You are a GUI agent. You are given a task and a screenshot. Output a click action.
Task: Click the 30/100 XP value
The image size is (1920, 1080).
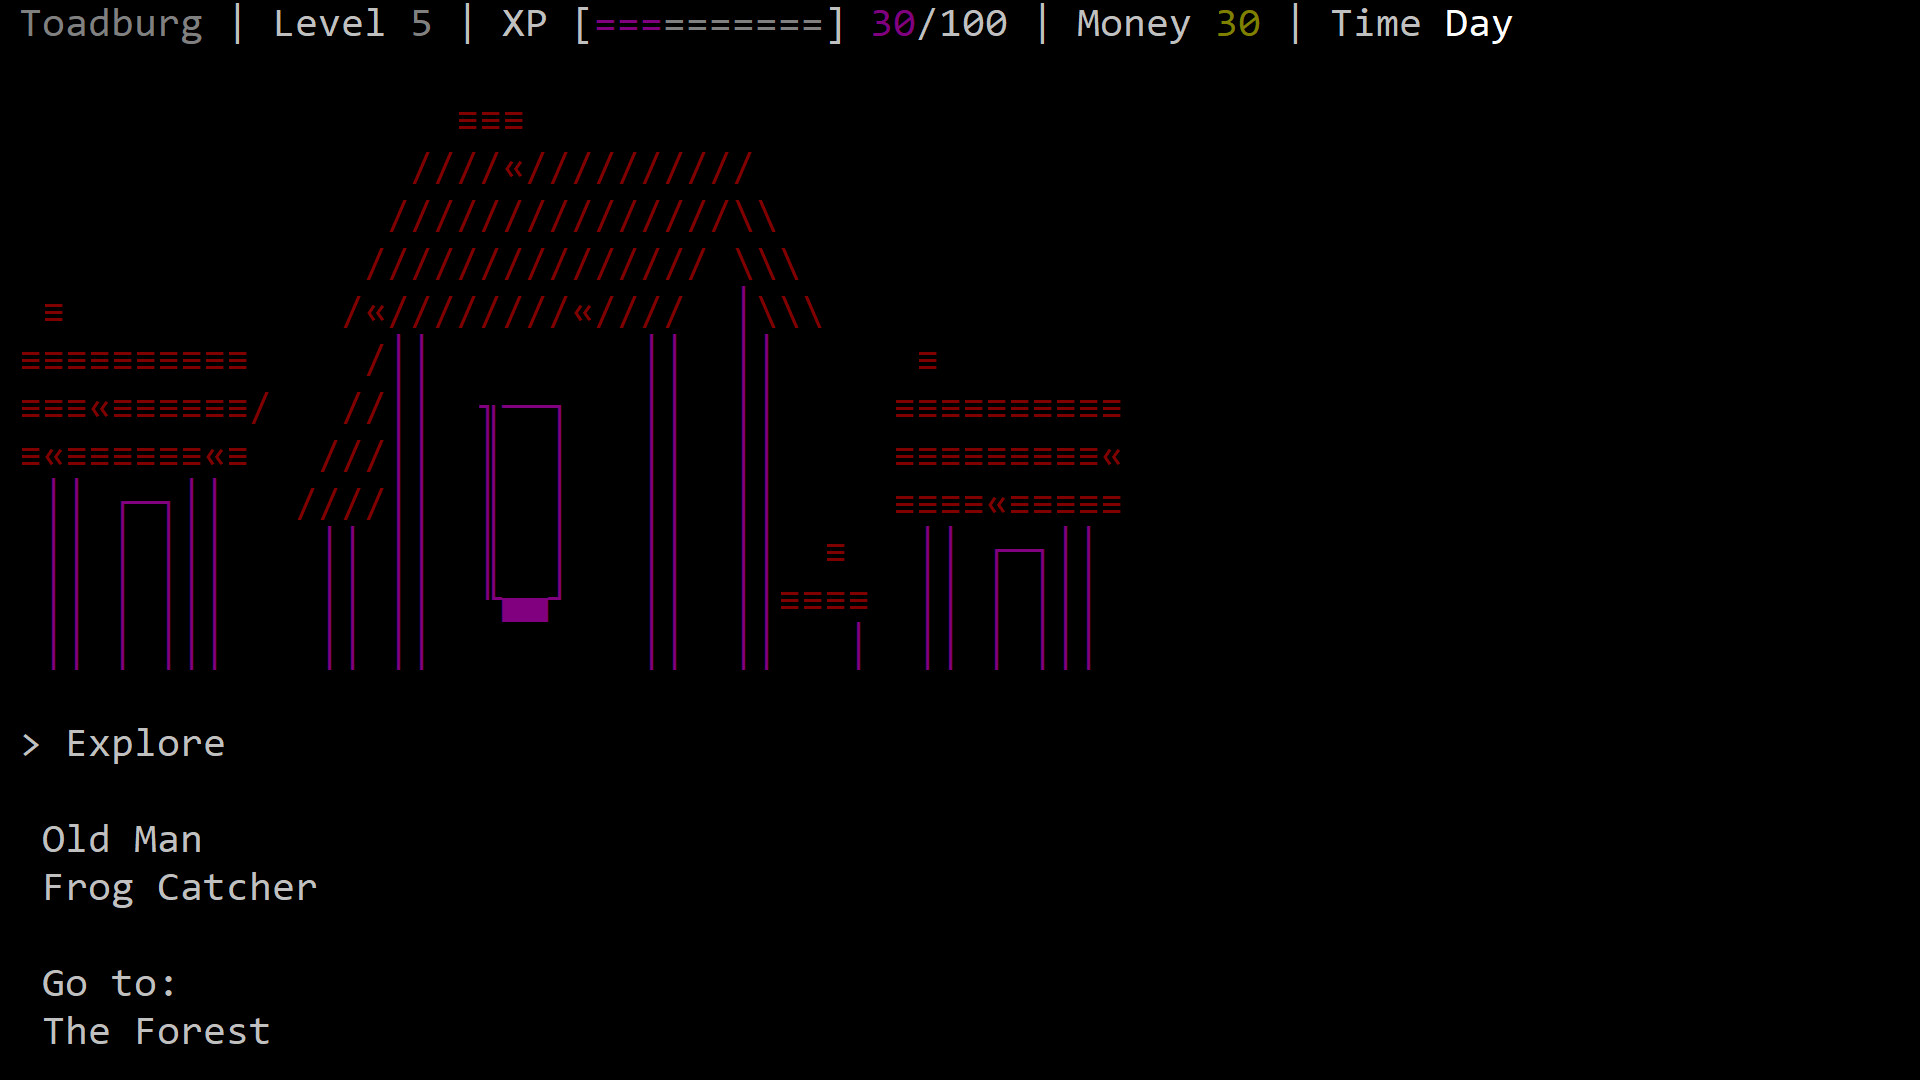click(939, 24)
